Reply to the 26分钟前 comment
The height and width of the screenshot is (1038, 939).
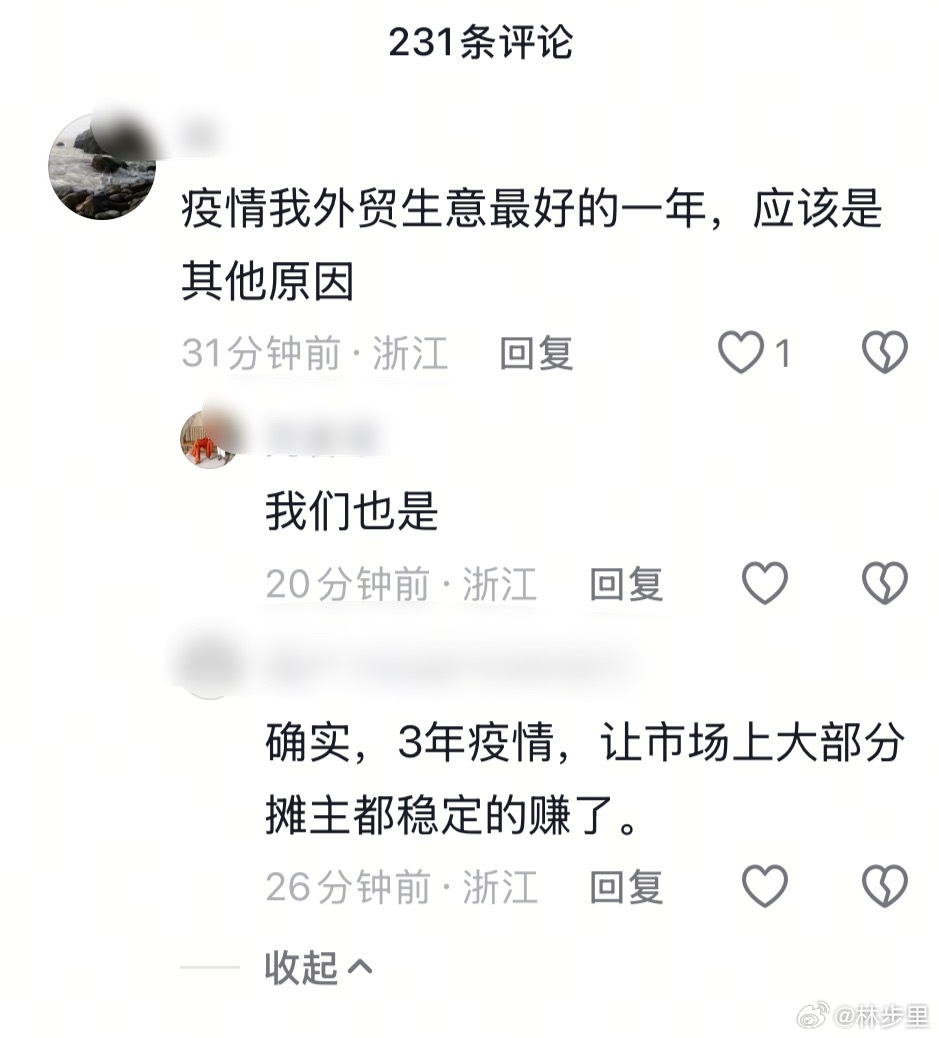pos(626,886)
